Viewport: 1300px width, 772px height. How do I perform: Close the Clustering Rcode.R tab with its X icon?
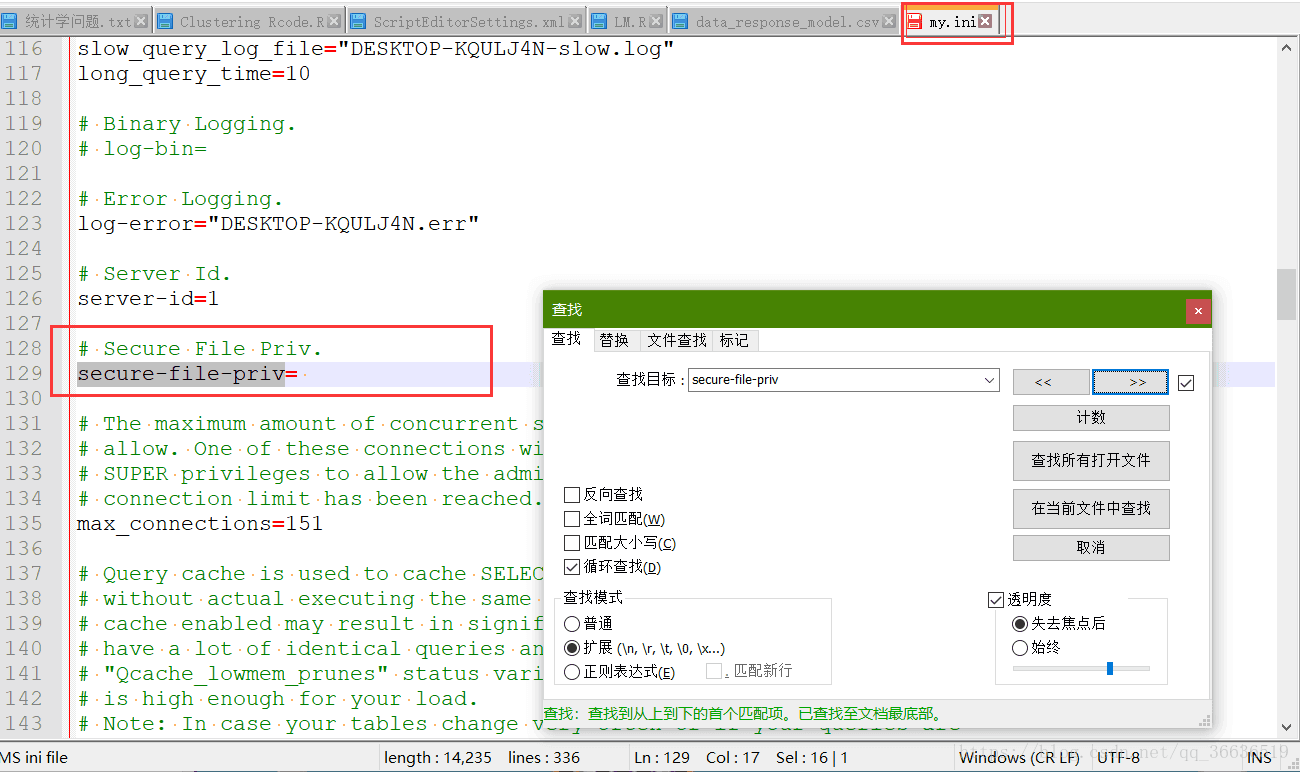coord(334,21)
